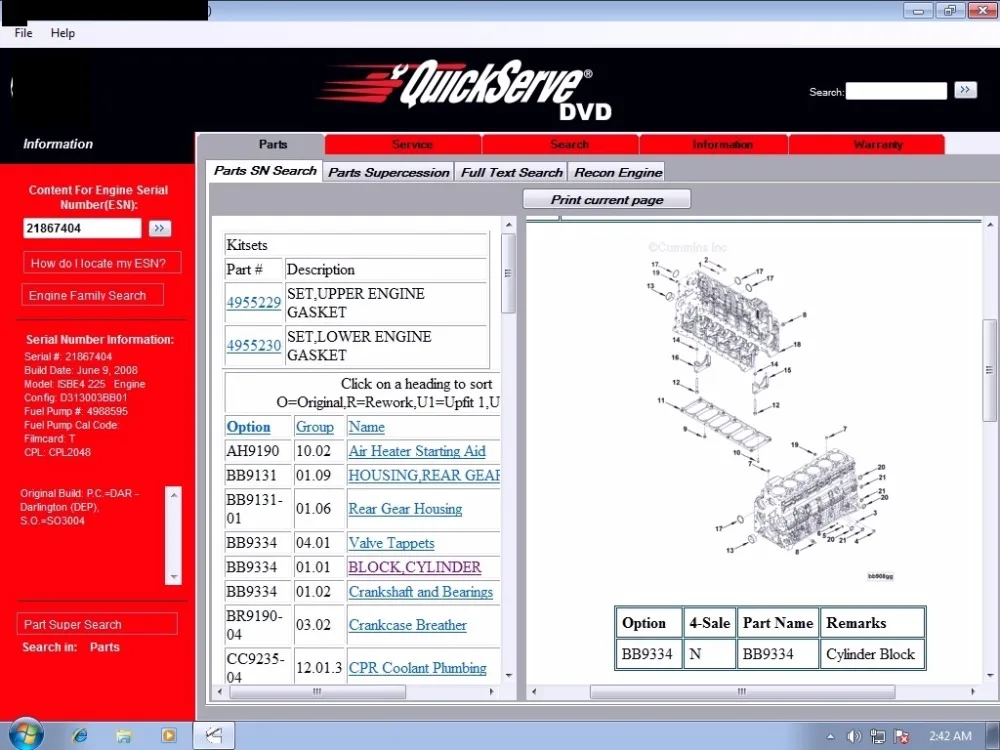Image resolution: width=1000 pixels, height=750 pixels.
Task: Open the Parts Supercession tab
Action: click(388, 172)
